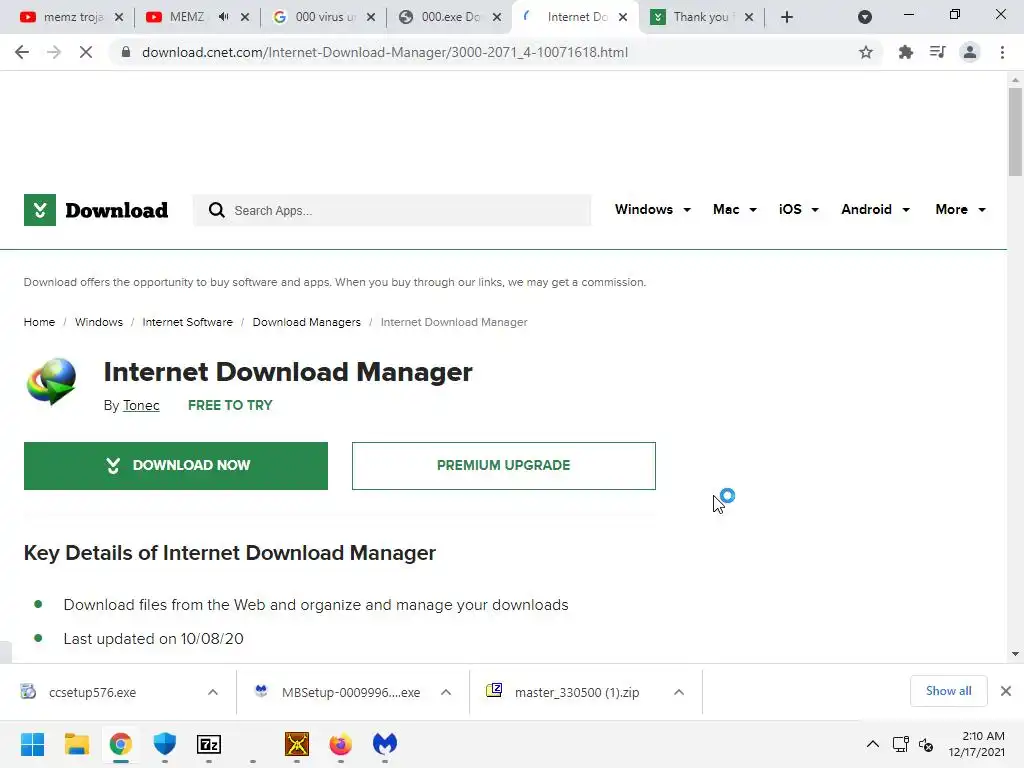Switch to Chrome in the taskbar
Screen dimensions: 1024x768
click(x=120, y=744)
